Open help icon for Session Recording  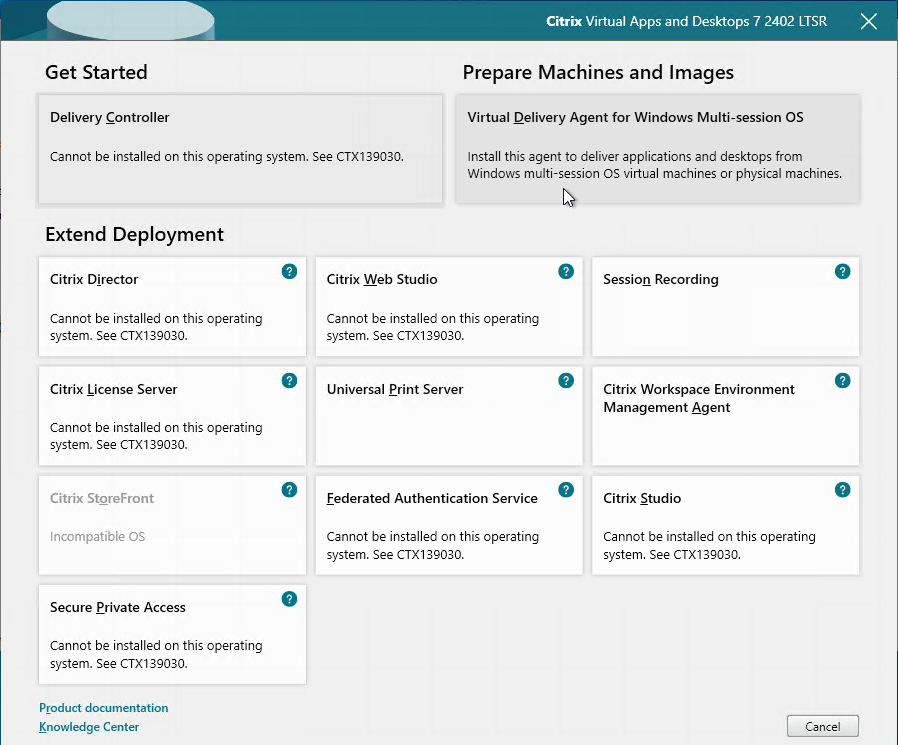click(842, 271)
